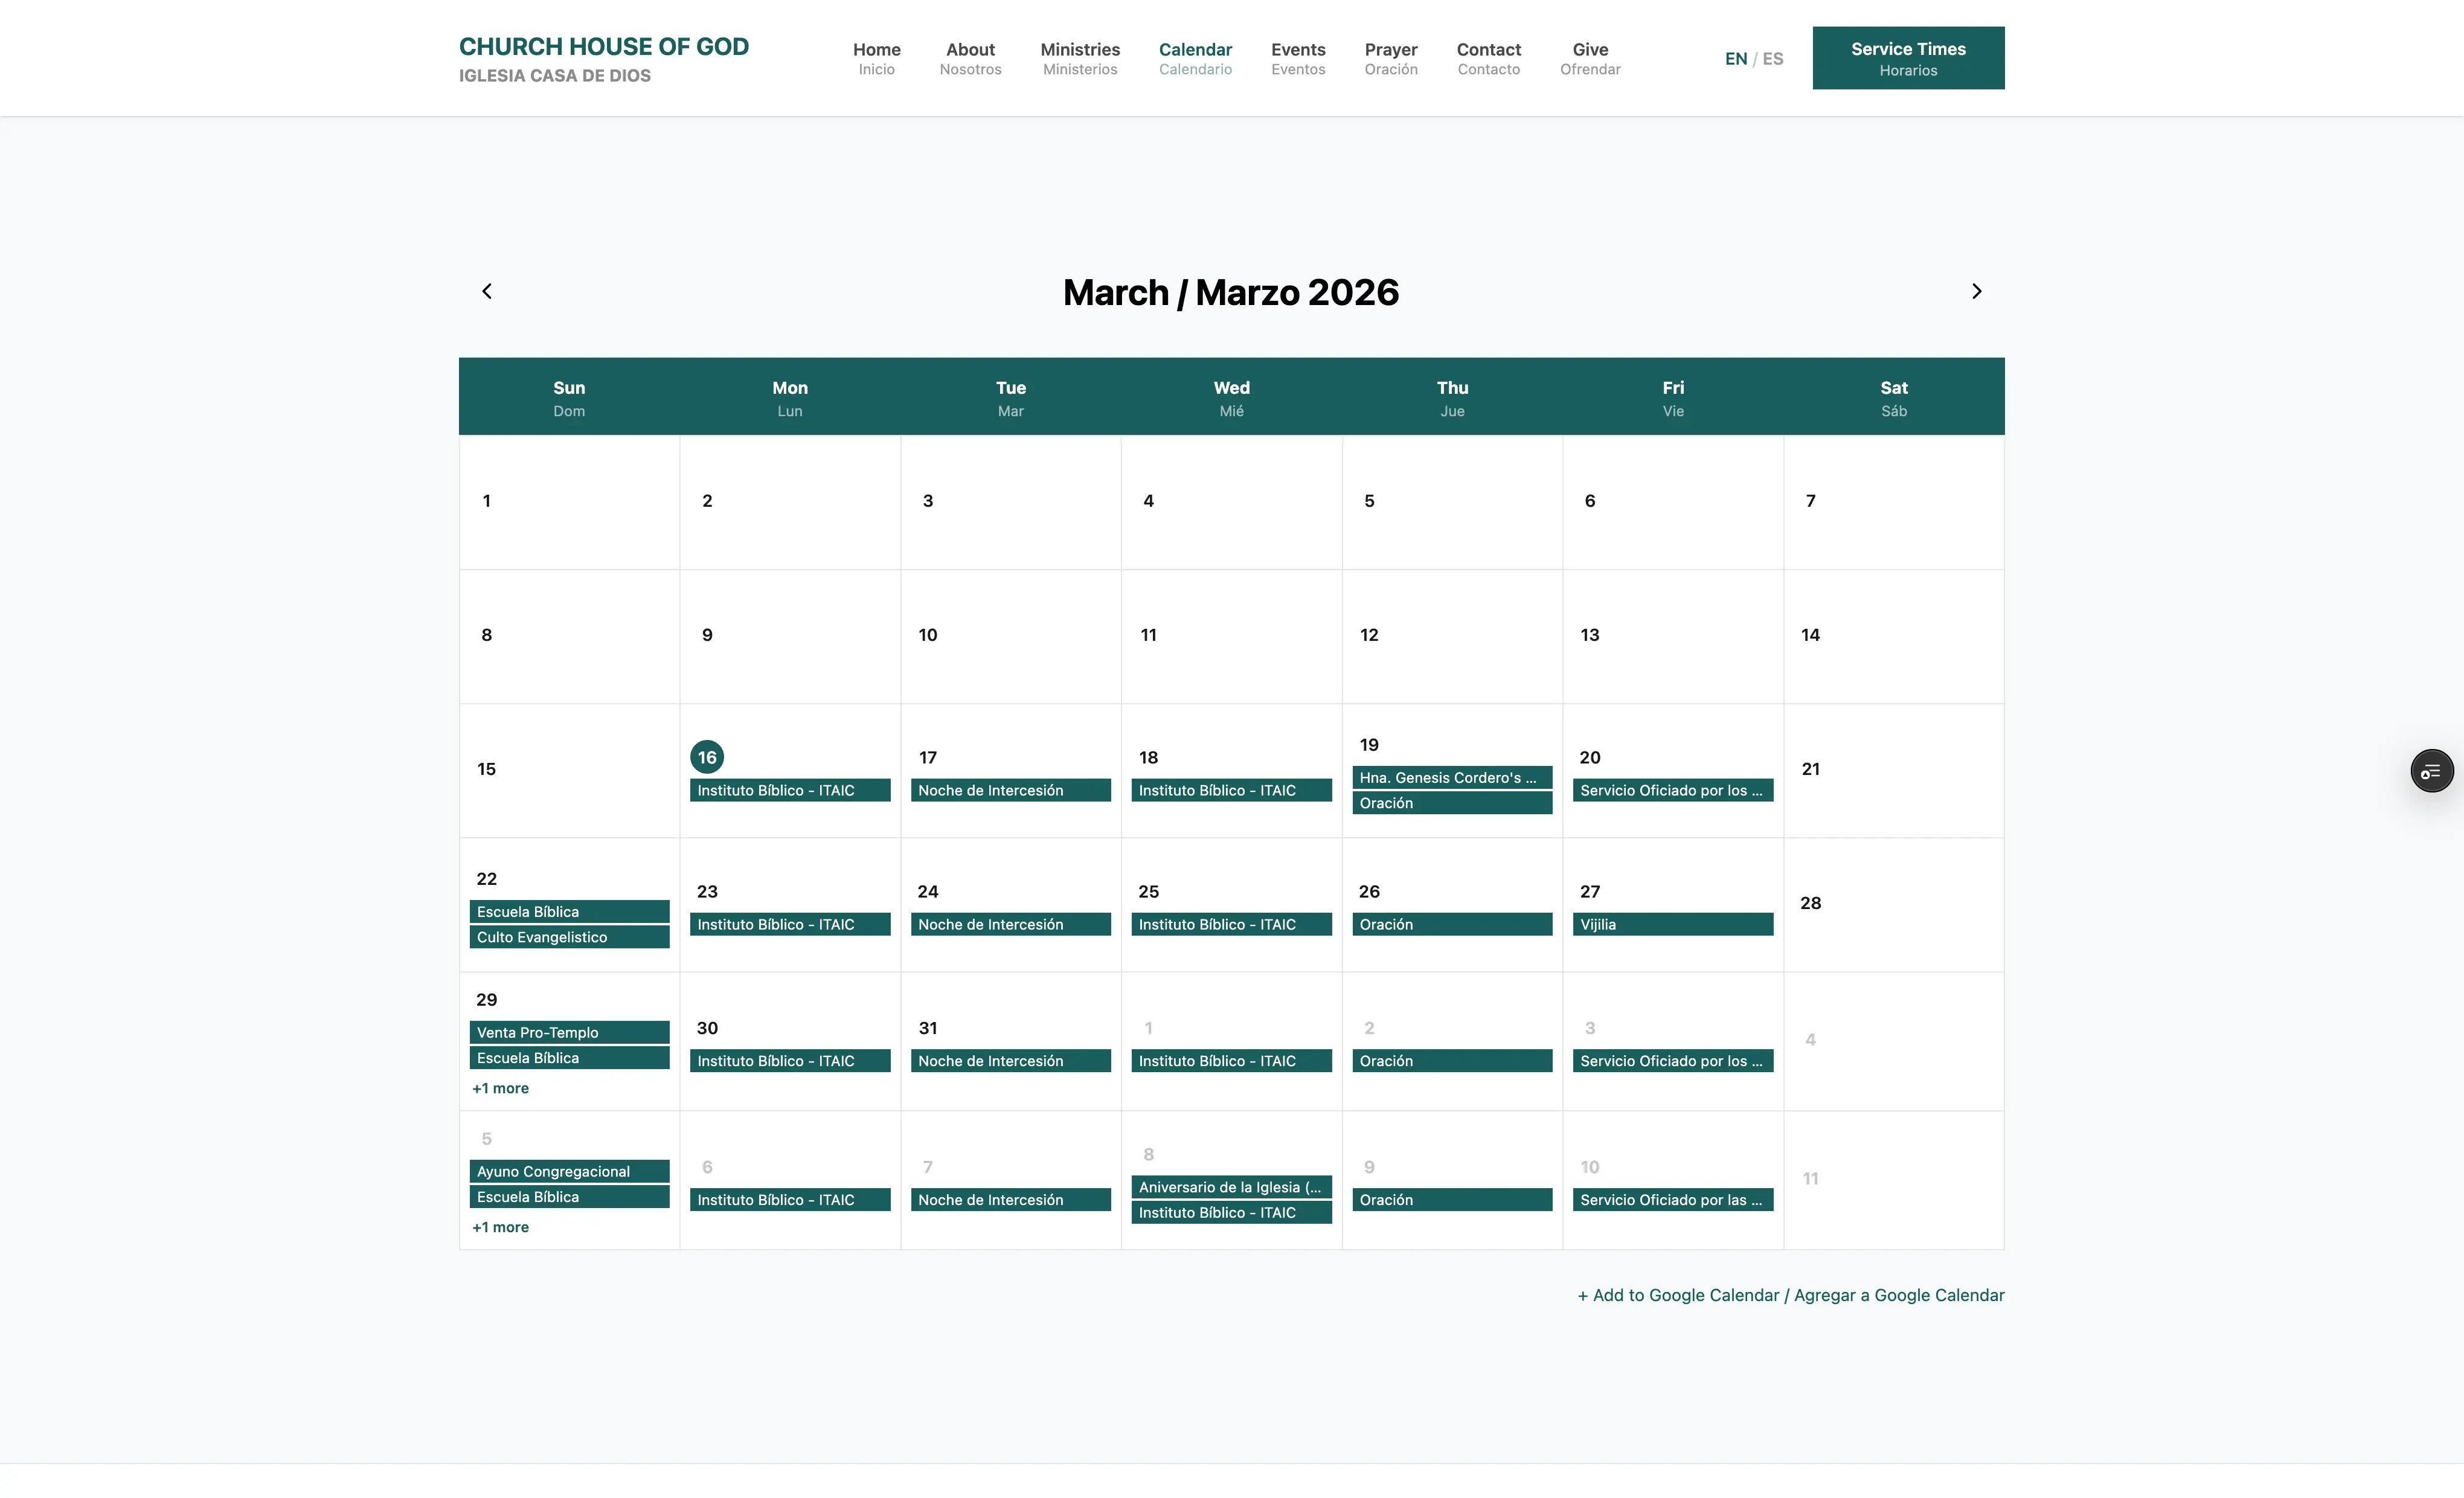
Task: Show hidden events under April 5
Action: 500,1227
